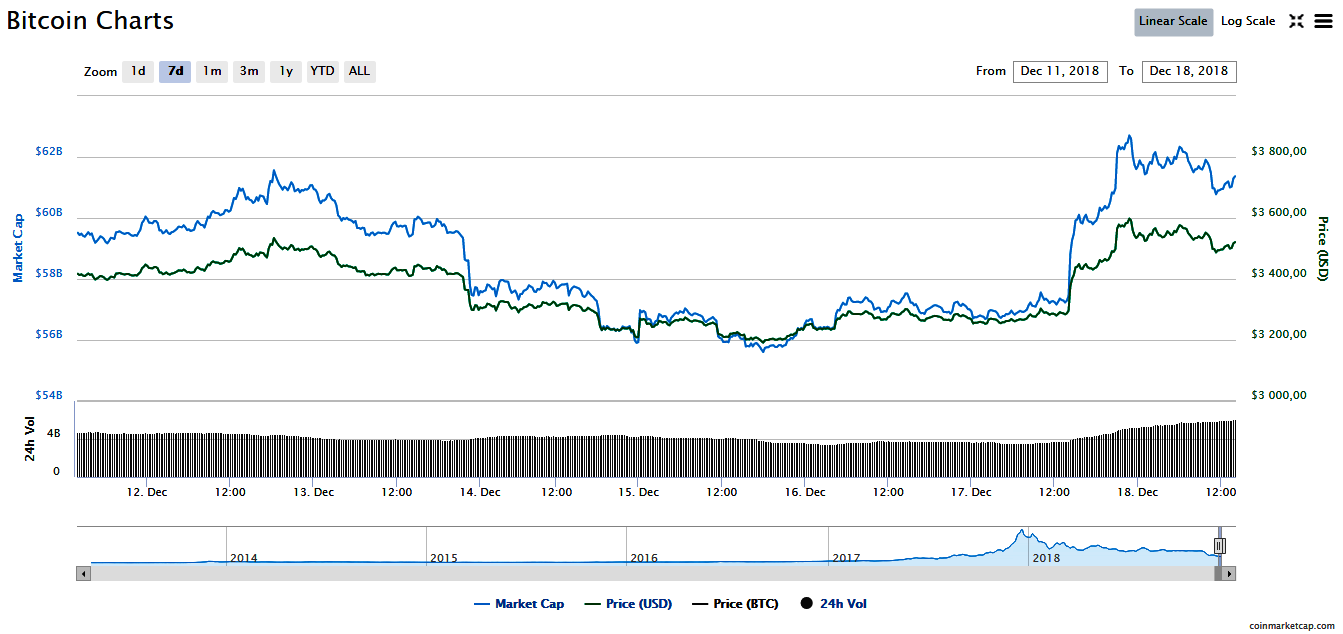Click the $62B axis label

pyautogui.click(x=50, y=152)
